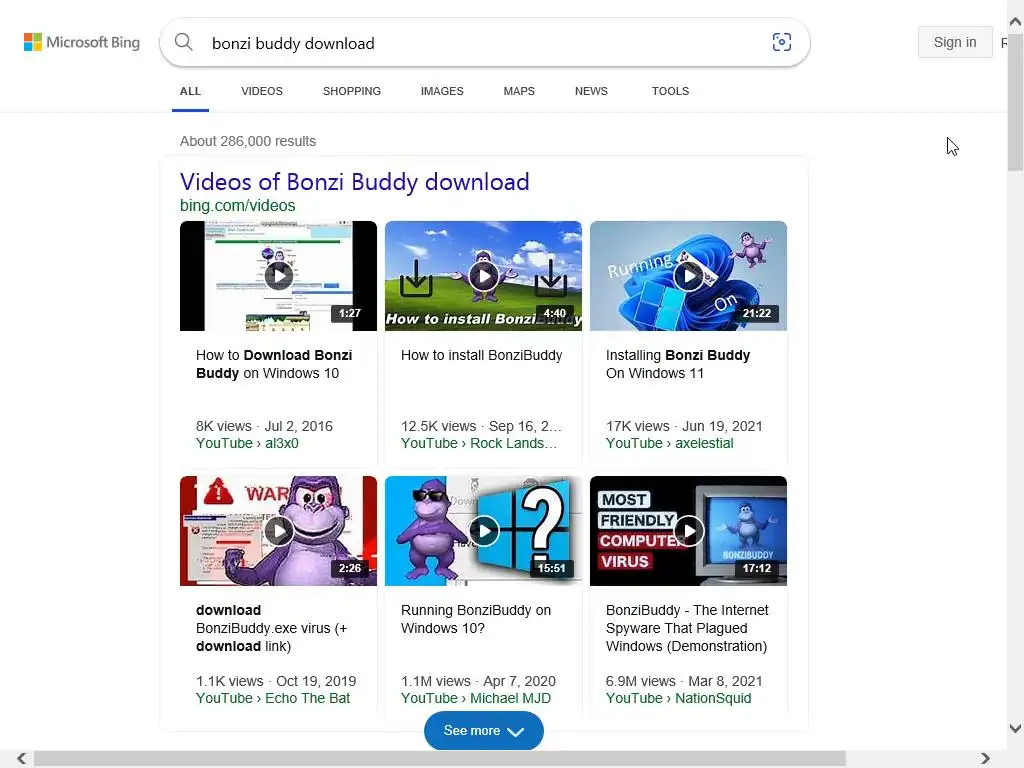Image resolution: width=1024 pixels, height=768 pixels.
Task: Click '1.1K views · Oct 19, 2019' text
Action: 276,681
